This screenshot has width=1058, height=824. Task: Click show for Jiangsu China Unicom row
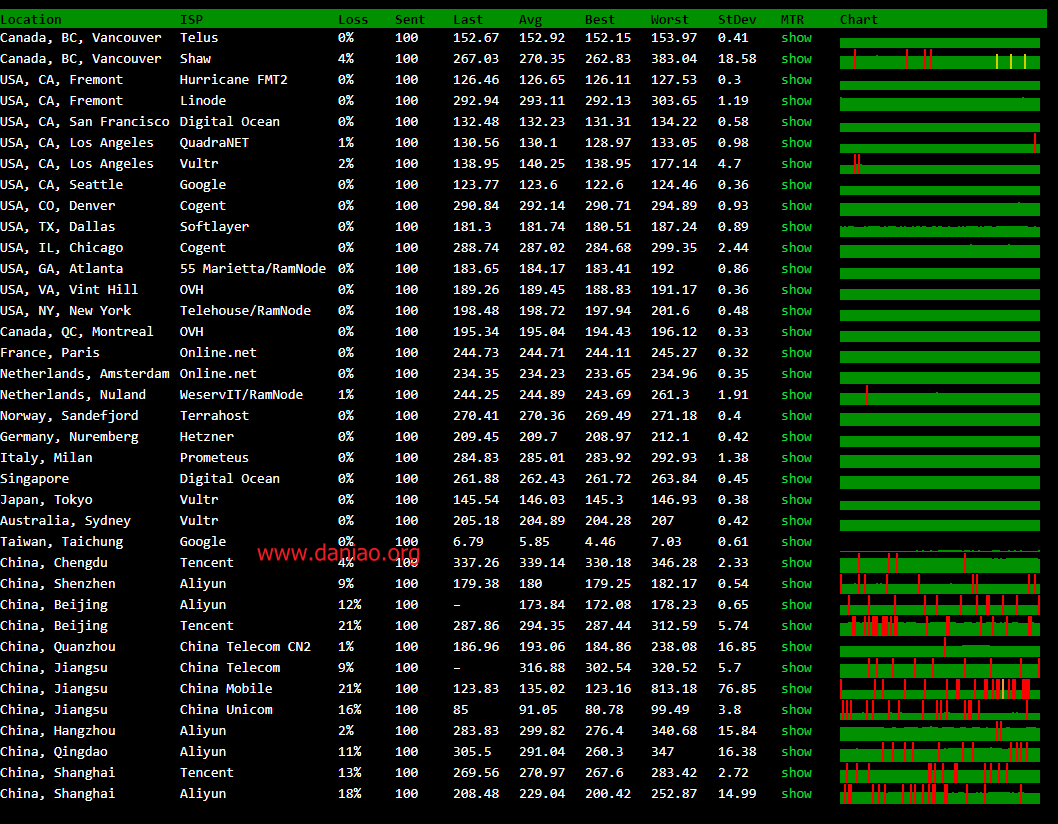pyautogui.click(x=796, y=709)
